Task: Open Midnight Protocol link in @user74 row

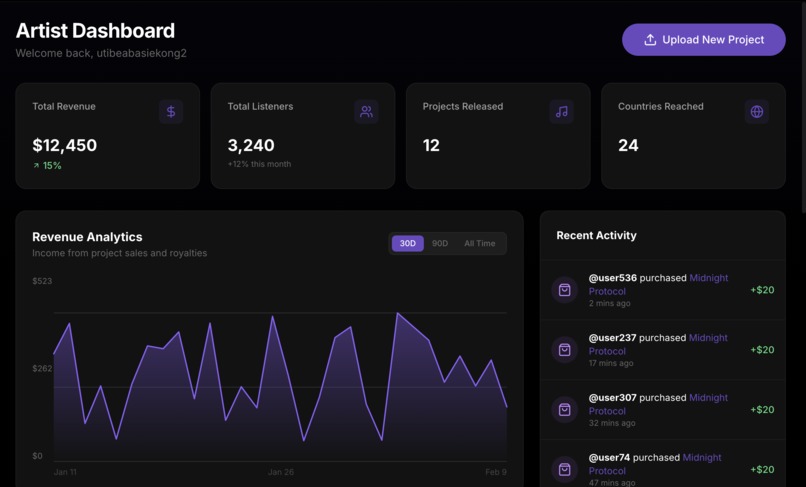Action: tap(655, 464)
